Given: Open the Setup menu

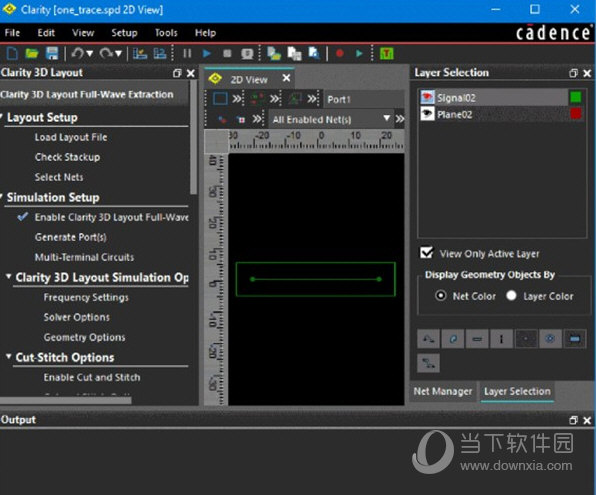Looking at the screenshot, I should pyautogui.click(x=124, y=33).
